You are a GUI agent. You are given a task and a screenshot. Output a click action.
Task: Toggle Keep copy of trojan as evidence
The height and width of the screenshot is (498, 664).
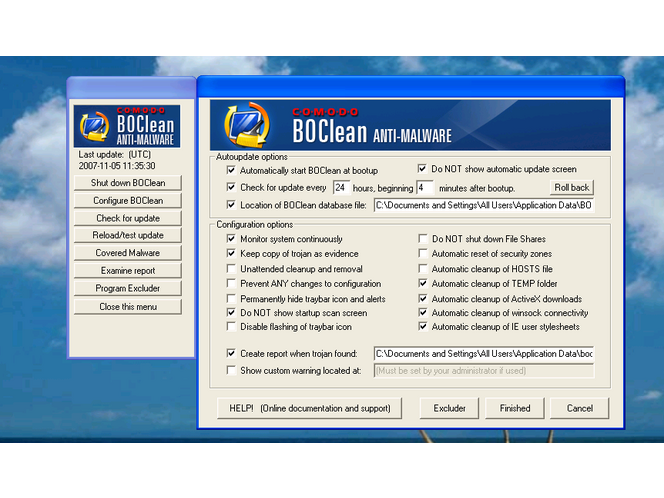(x=231, y=253)
